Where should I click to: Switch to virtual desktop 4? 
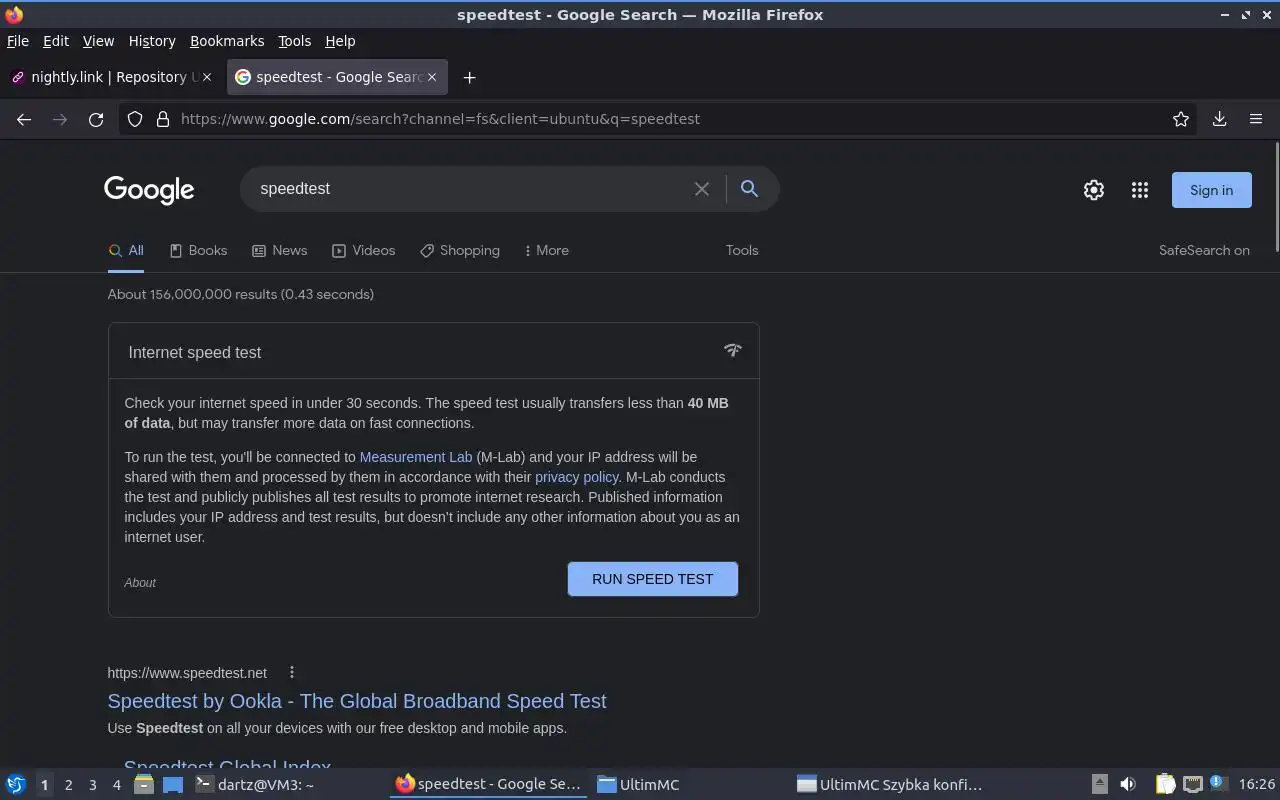(x=116, y=785)
